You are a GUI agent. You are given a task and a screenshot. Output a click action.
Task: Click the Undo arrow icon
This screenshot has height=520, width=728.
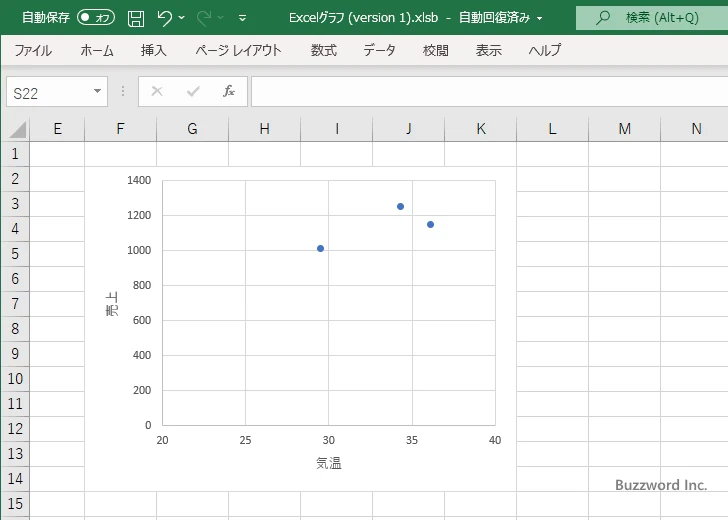coord(164,18)
